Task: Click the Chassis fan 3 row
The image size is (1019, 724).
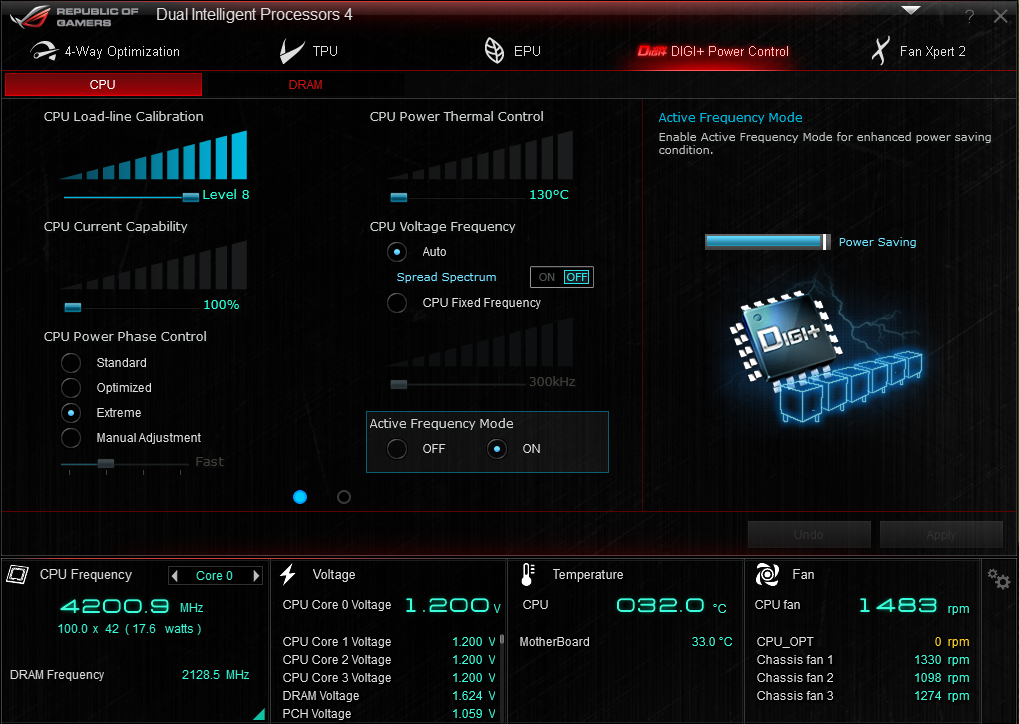Action: pyautogui.click(x=863, y=696)
